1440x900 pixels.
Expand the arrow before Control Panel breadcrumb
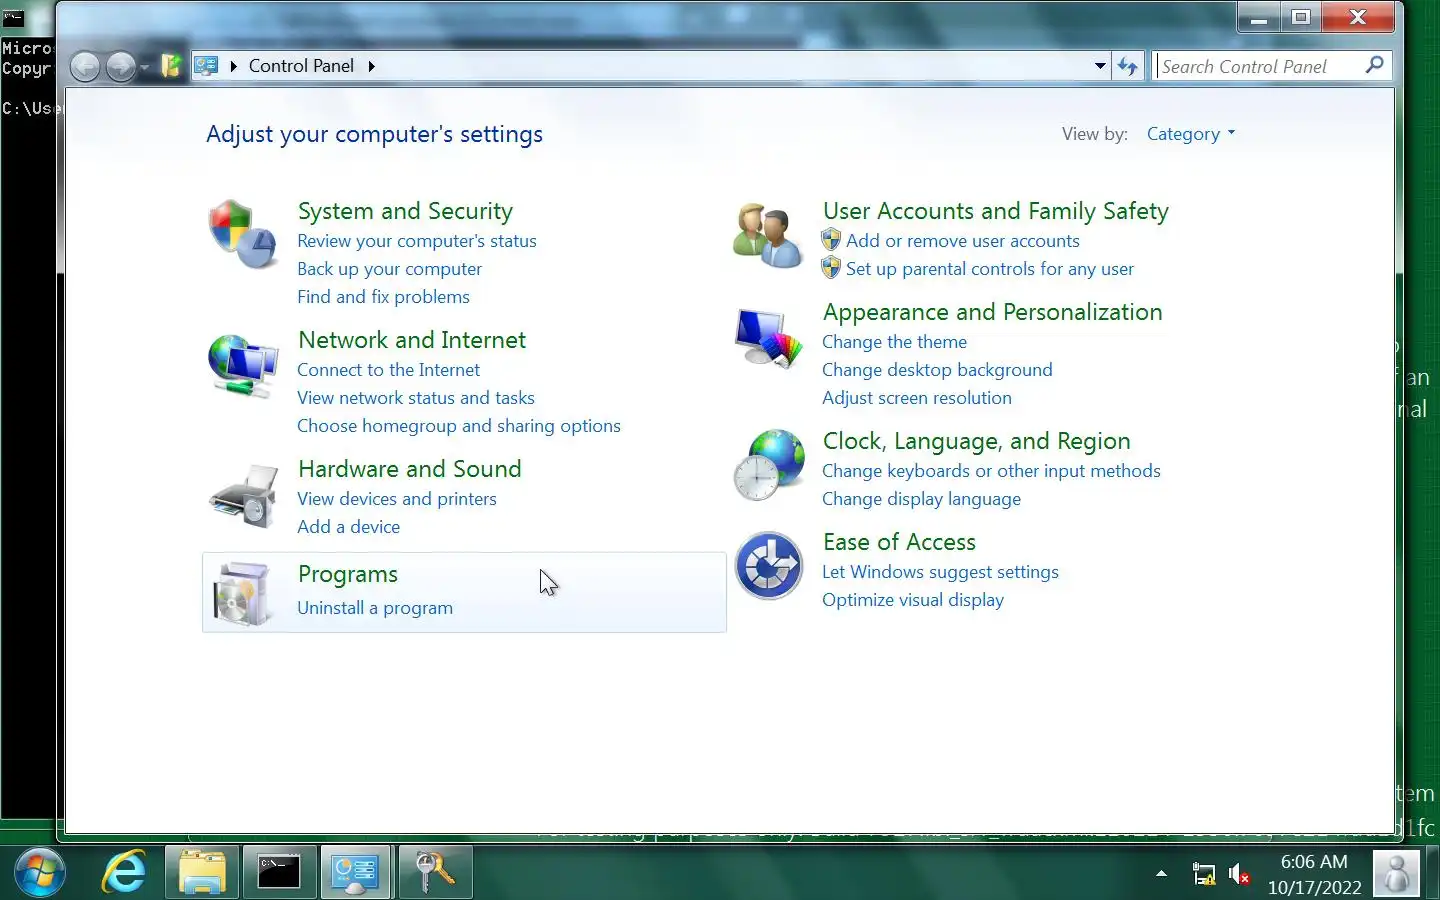pyautogui.click(x=233, y=66)
